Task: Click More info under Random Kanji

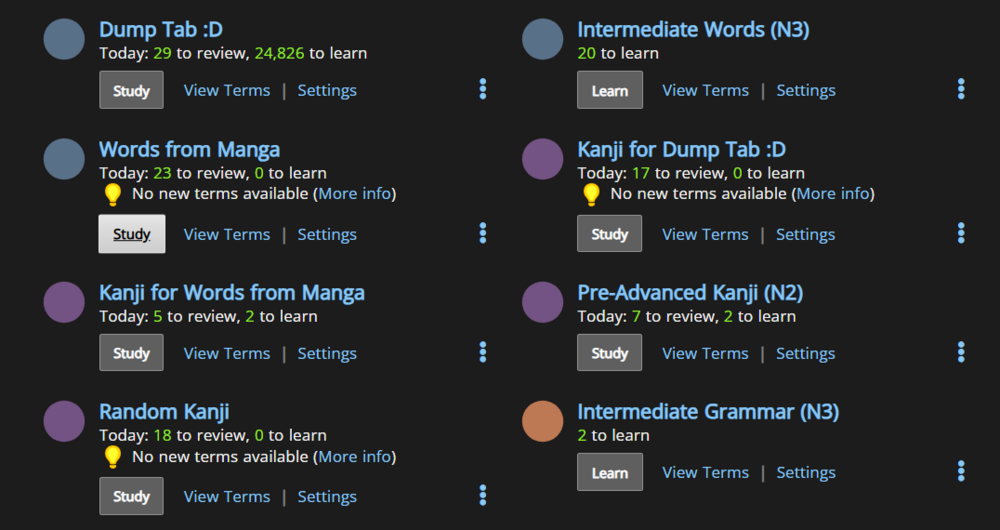Action: tap(355, 457)
